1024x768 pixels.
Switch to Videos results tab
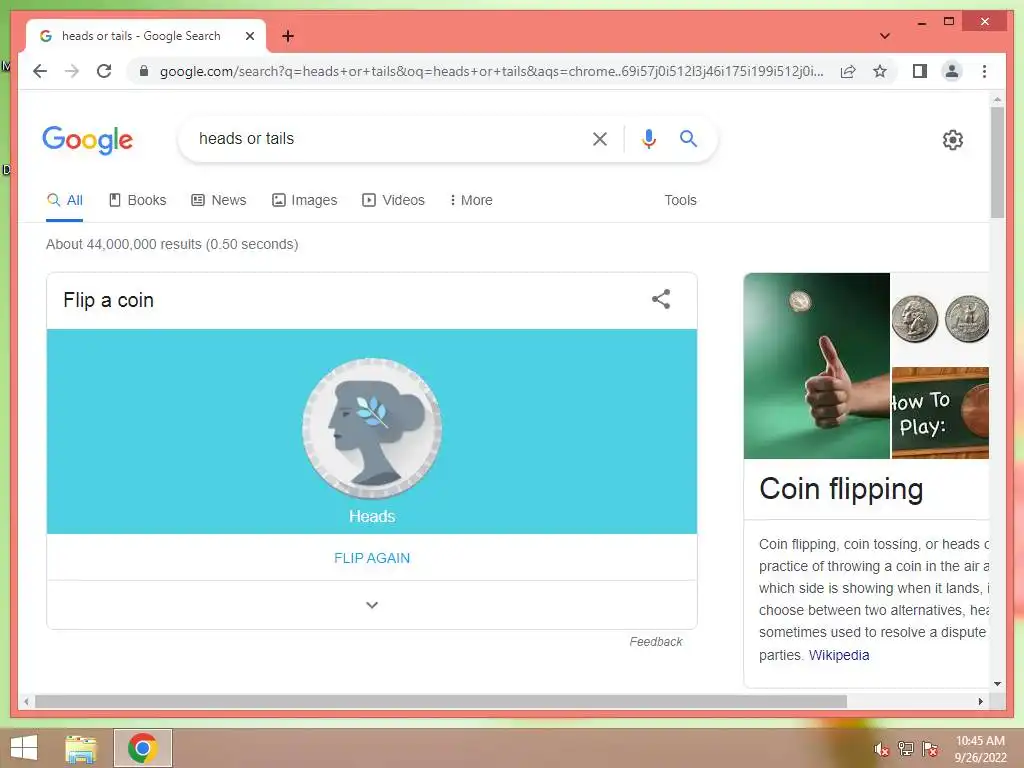393,200
